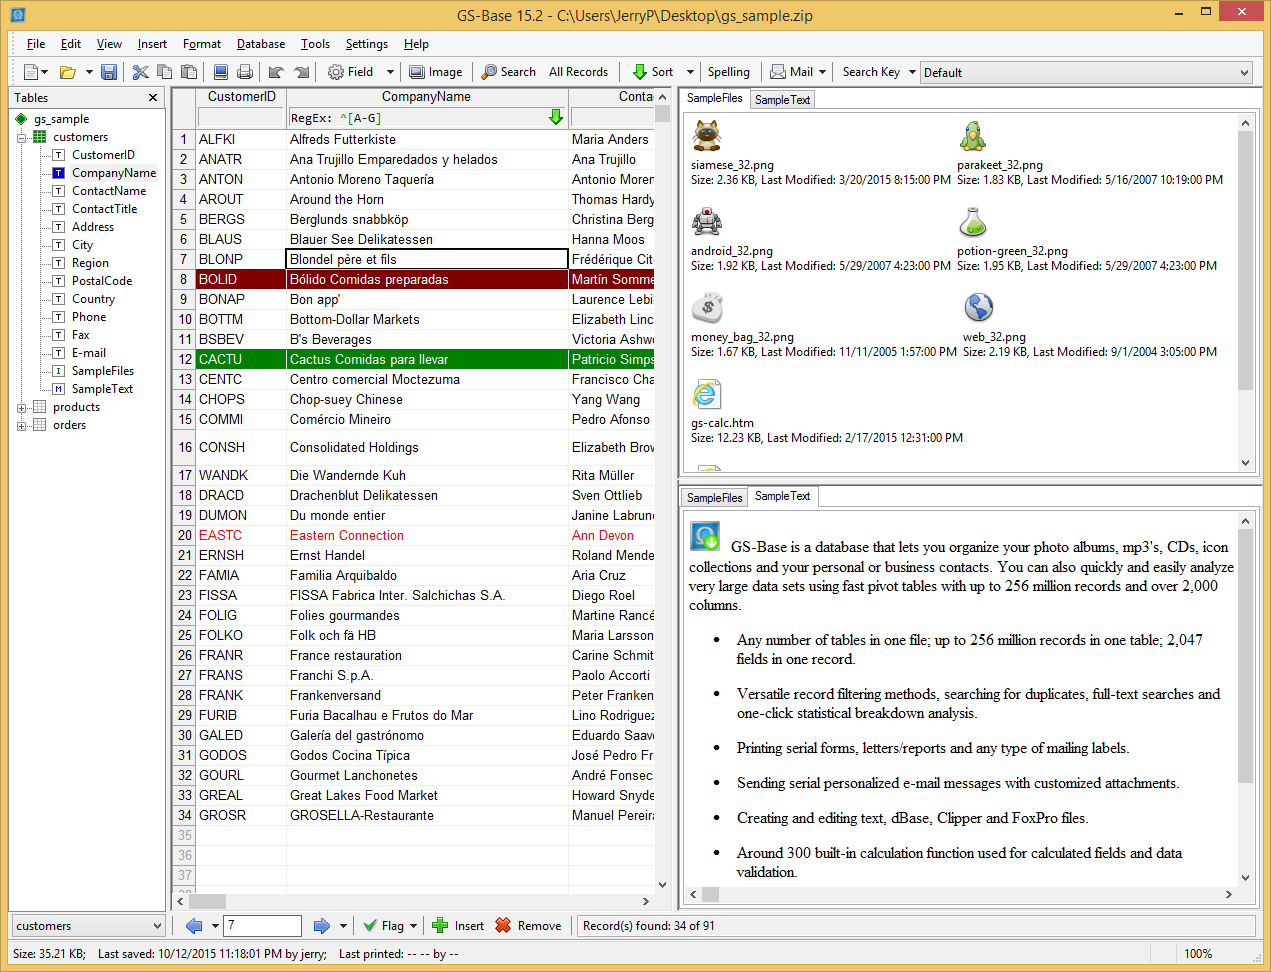Open the Edit menu
Viewport: 1271px width, 972px height.
click(x=71, y=44)
